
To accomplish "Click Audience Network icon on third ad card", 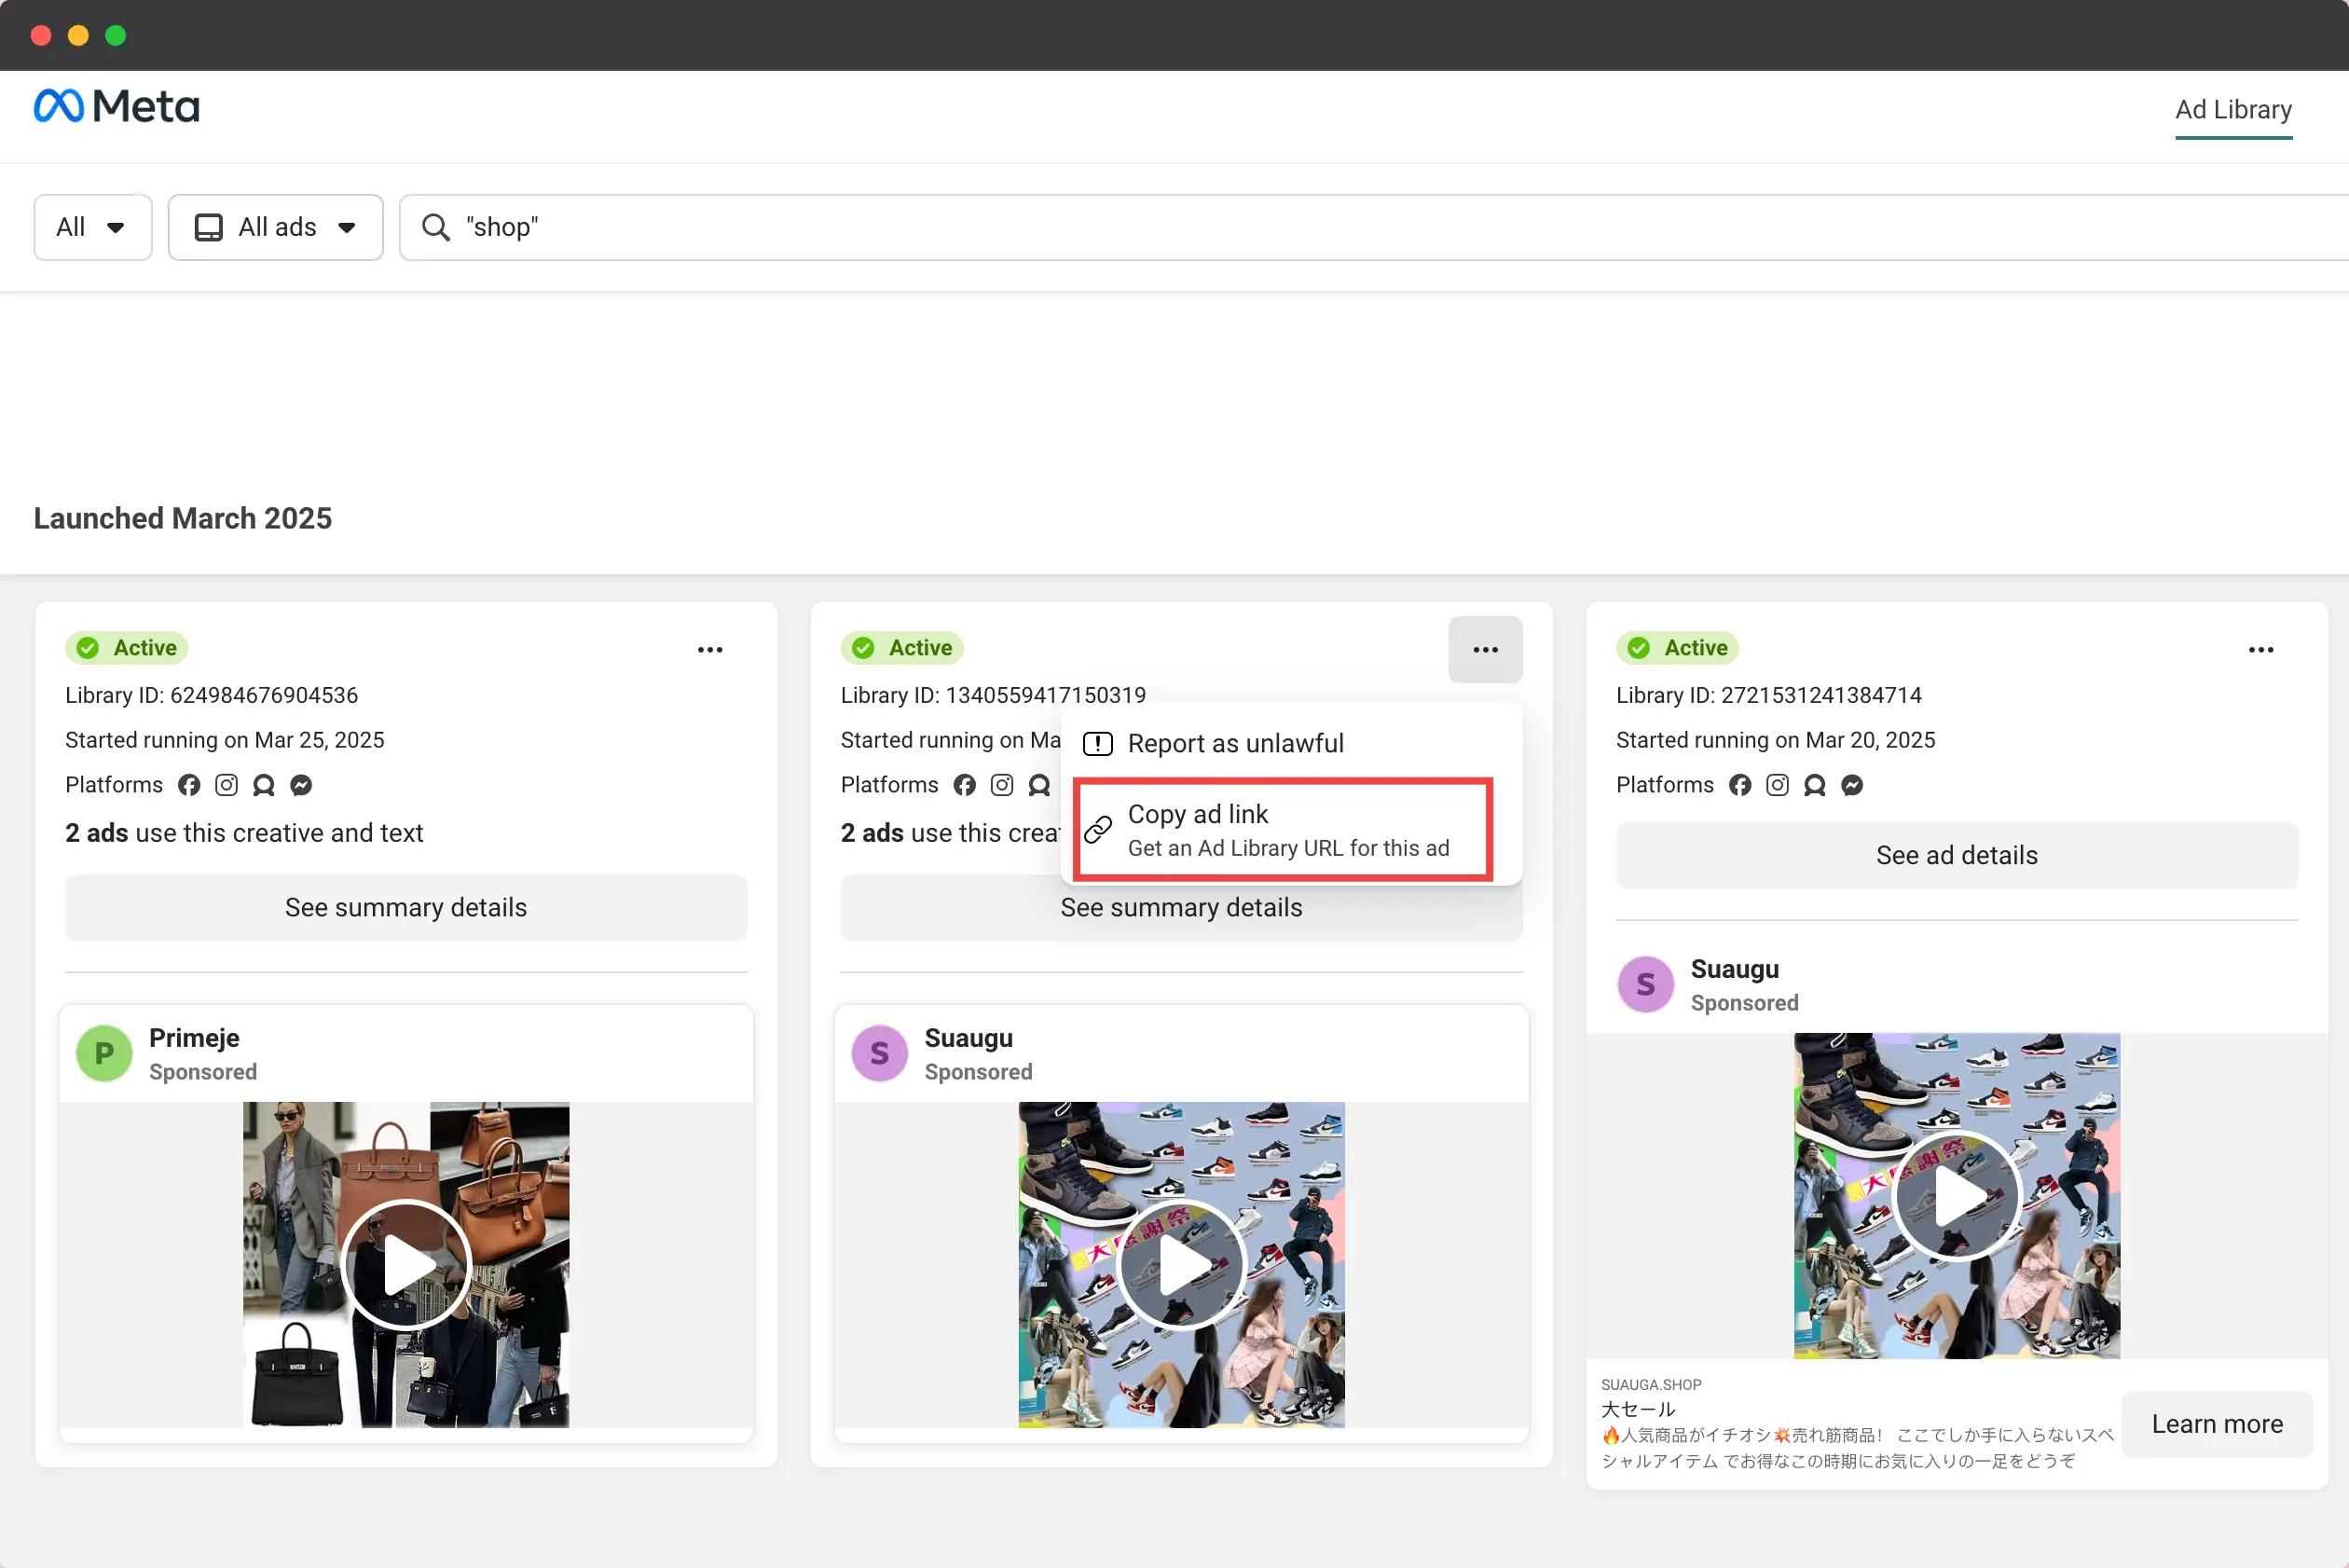I will click(1814, 785).
